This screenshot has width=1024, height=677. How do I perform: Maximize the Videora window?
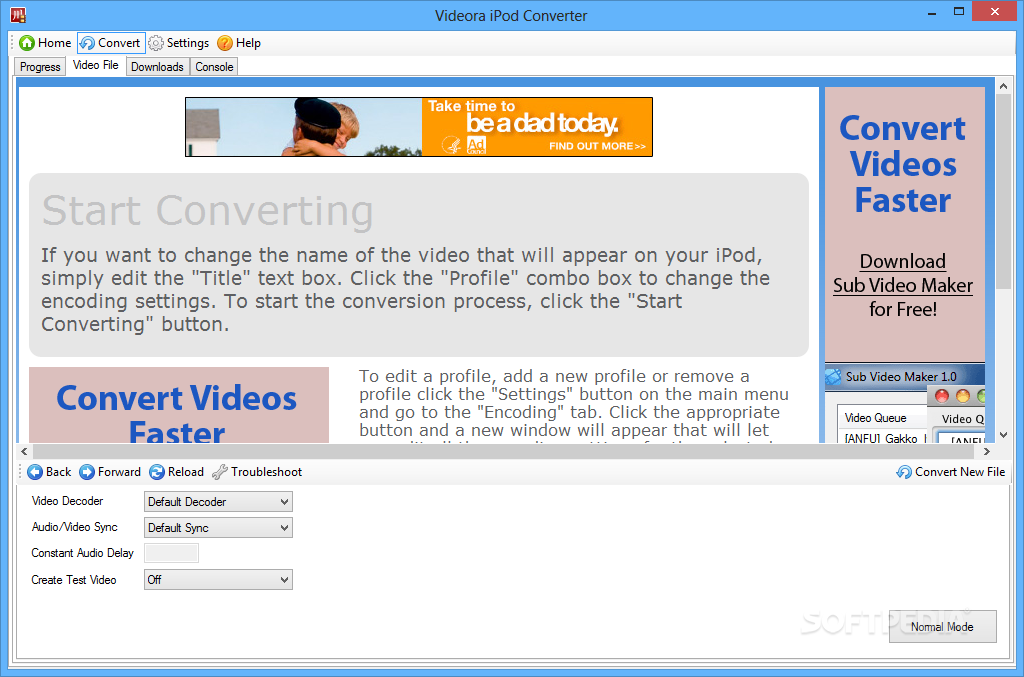coord(959,12)
